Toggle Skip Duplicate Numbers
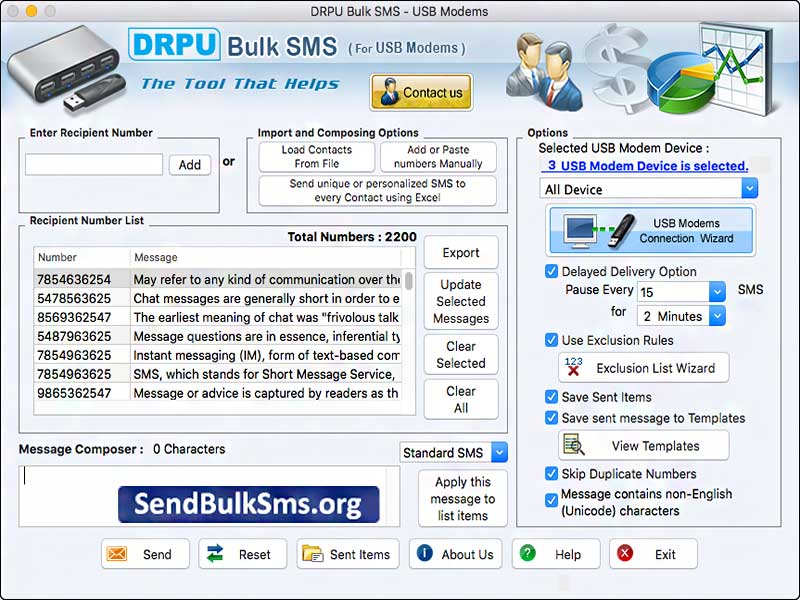Image resolution: width=800 pixels, height=600 pixels. (x=551, y=473)
